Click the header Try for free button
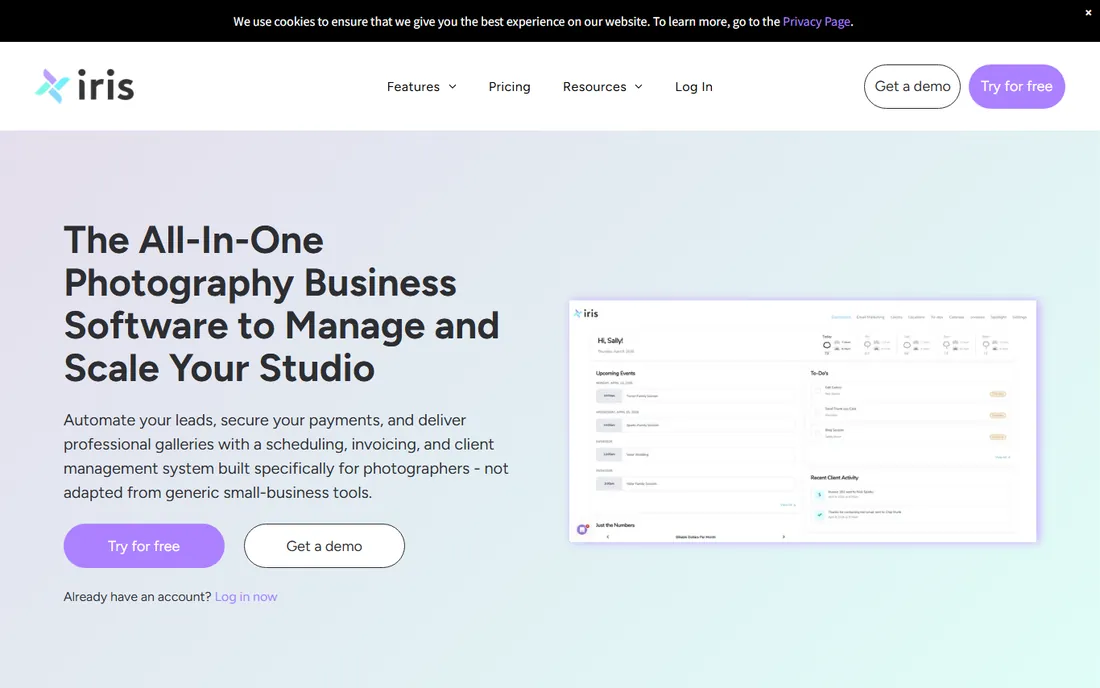1100x688 pixels. pos(1017,86)
